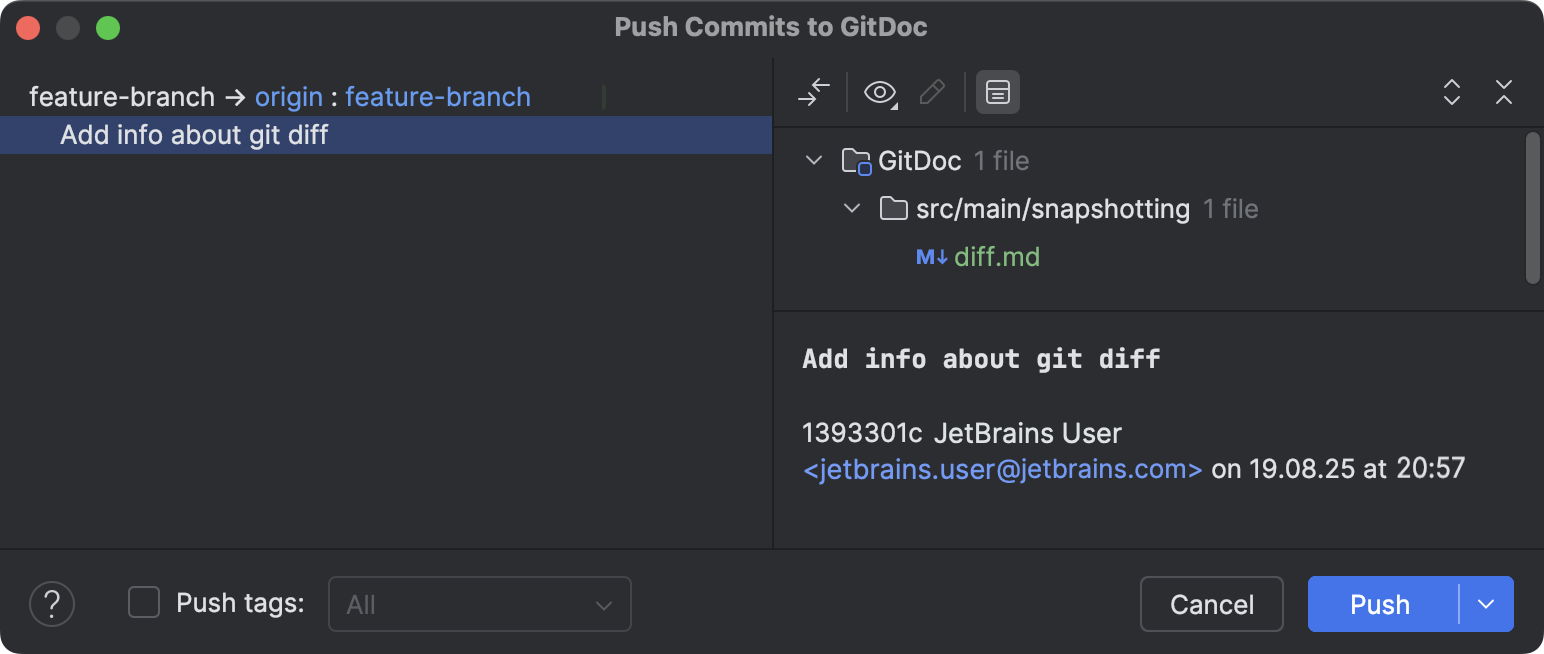Image resolution: width=1544 pixels, height=654 pixels.
Task: Click the markdown icon beside diff.md
Action: coord(929,256)
